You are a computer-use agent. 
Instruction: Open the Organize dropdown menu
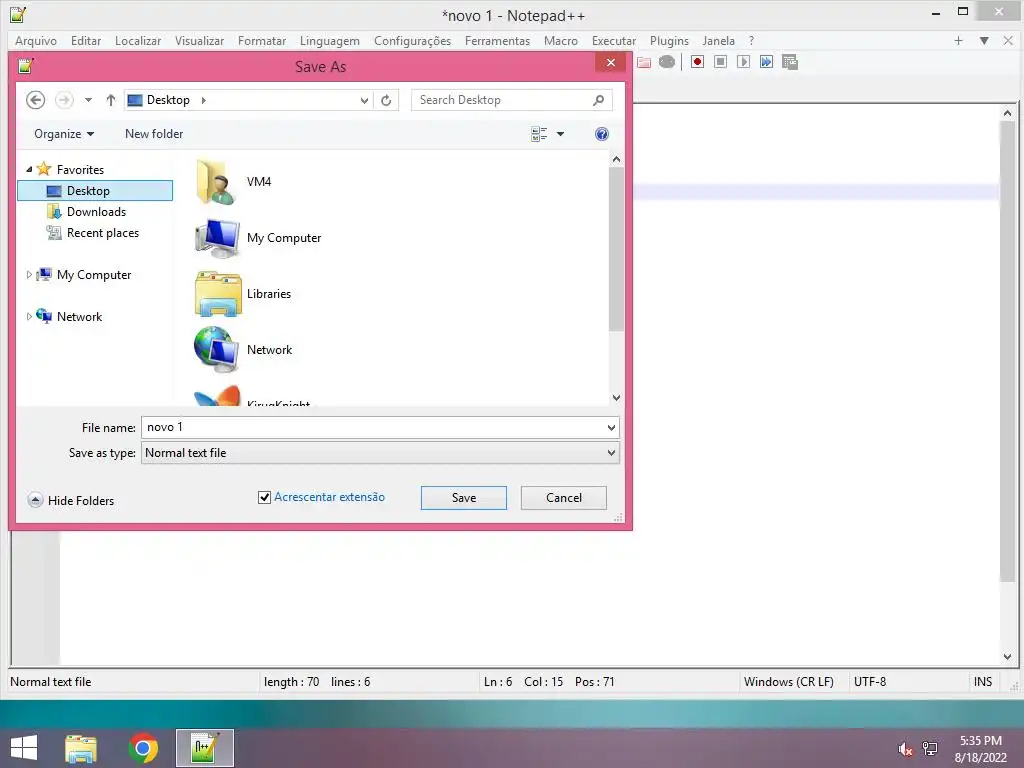tap(64, 134)
